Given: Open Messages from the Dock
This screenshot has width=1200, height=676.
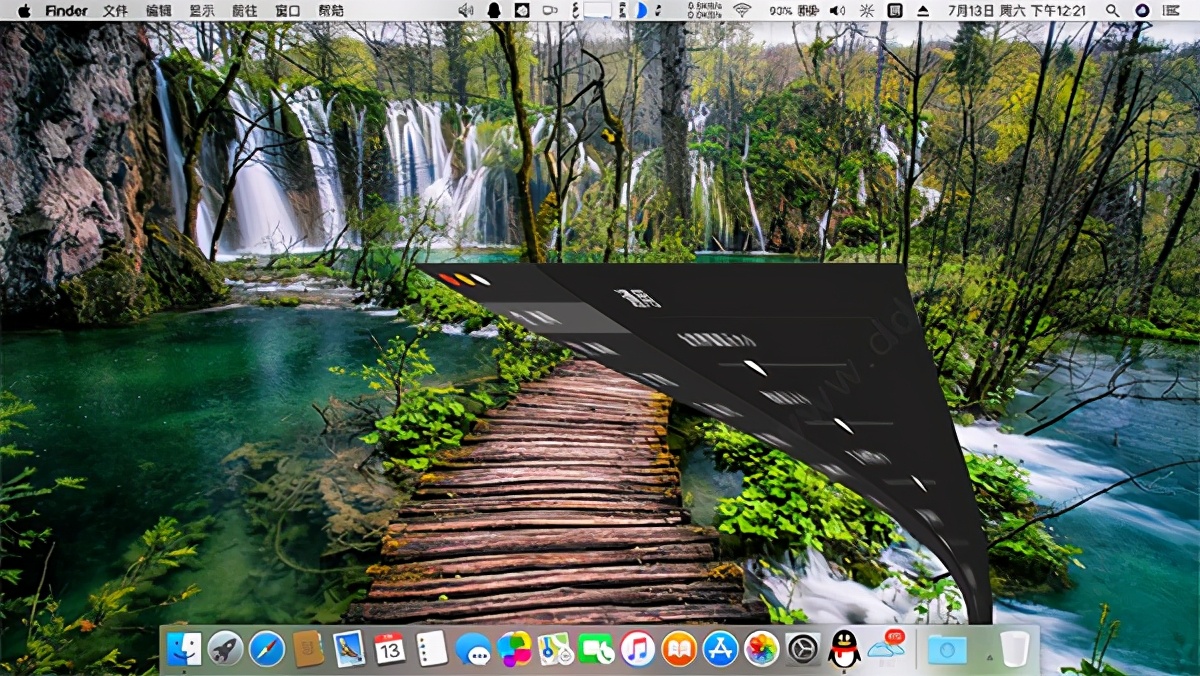Looking at the screenshot, I should click(x=475, y=648).
